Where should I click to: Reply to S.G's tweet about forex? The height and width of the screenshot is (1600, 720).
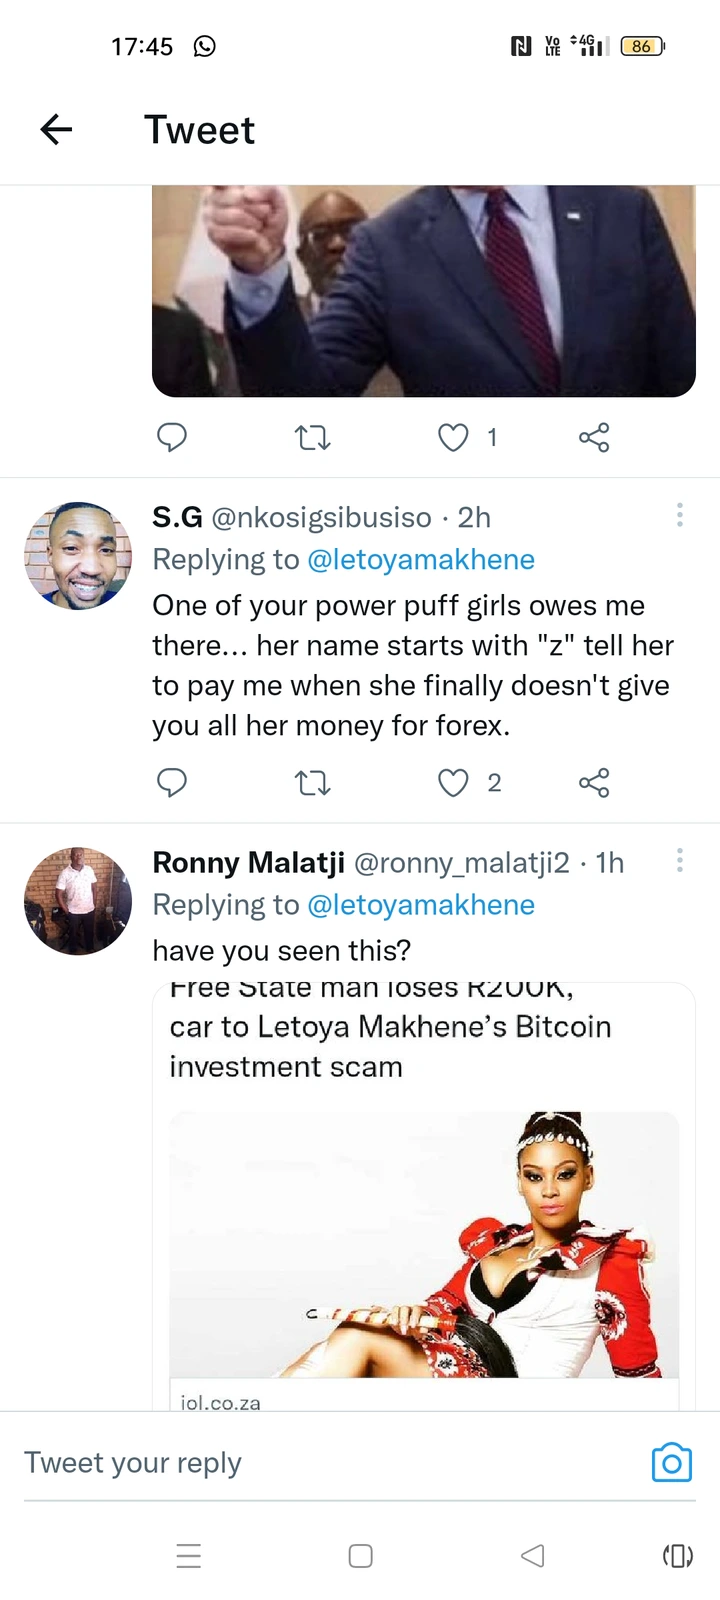tap(172, 783)
